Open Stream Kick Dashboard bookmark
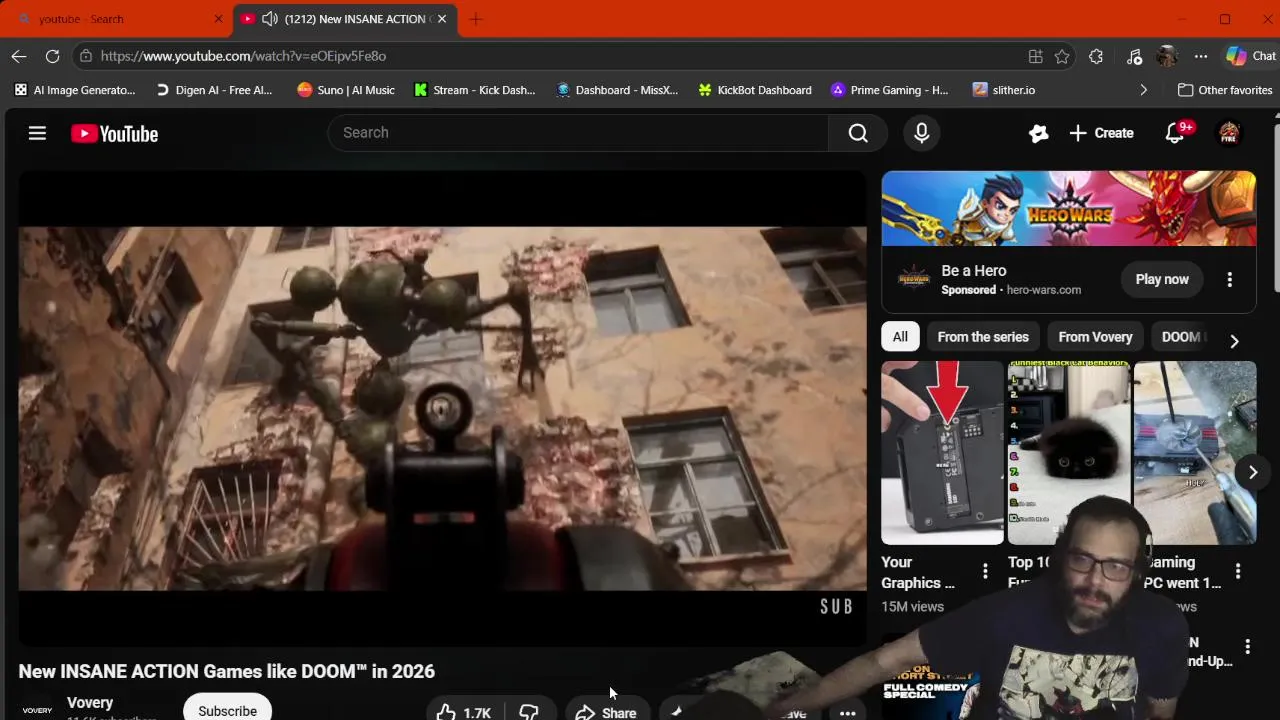Screen dimensions: 1280x720 pos(475,90)
